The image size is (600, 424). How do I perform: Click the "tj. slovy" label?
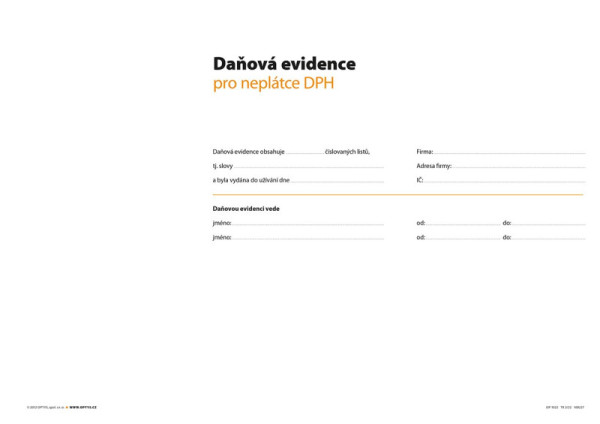coord(223,166)
